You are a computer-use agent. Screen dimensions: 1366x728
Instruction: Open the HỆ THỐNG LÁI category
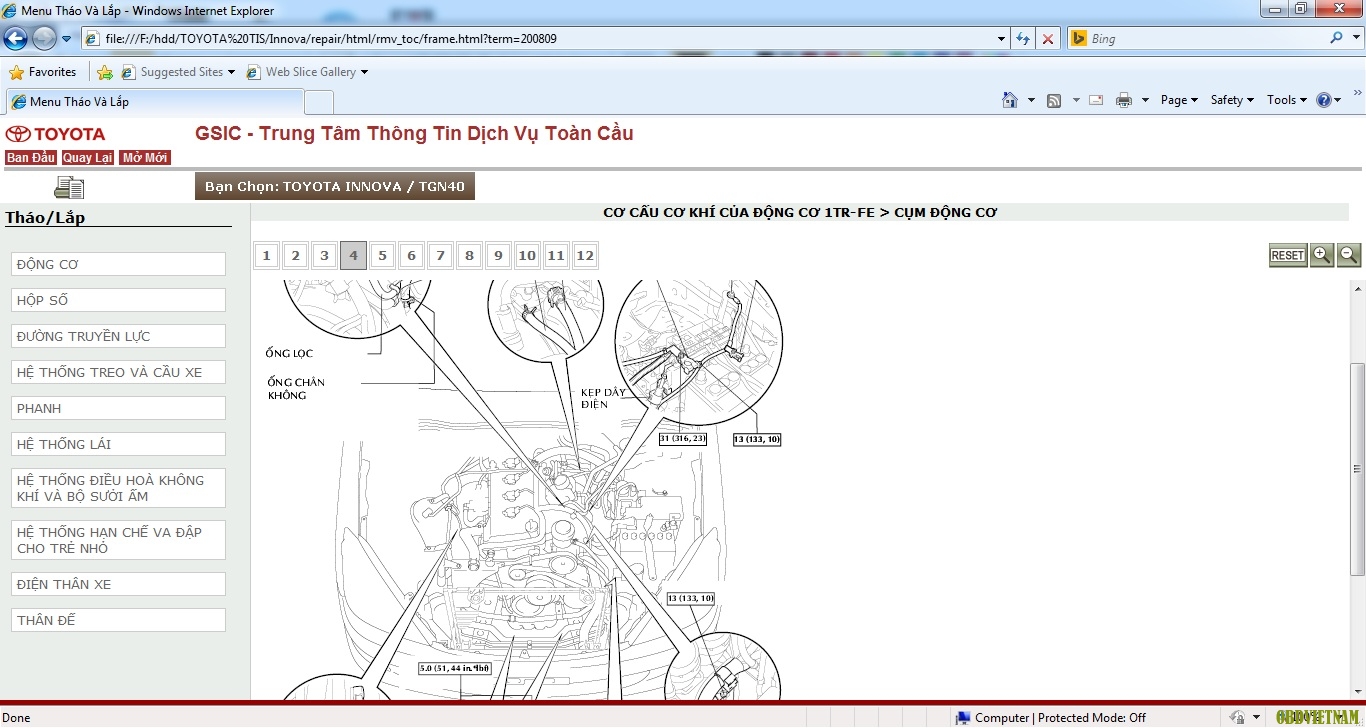[118, 444]
